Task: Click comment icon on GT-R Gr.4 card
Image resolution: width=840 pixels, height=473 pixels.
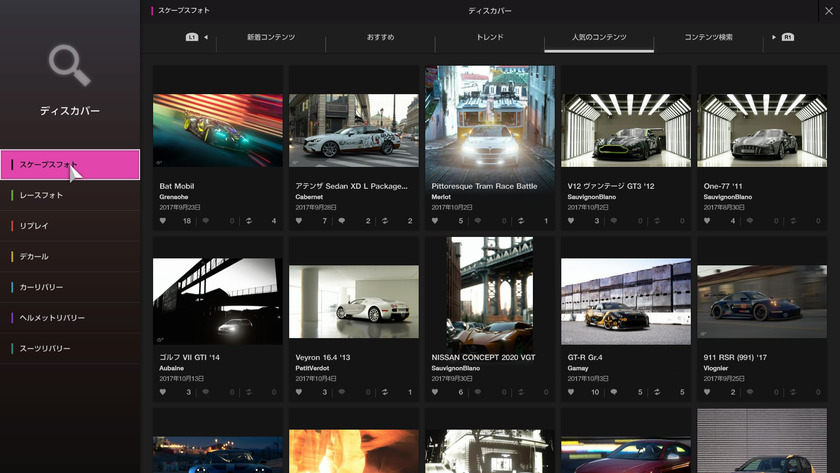Action: click(614, 393)
